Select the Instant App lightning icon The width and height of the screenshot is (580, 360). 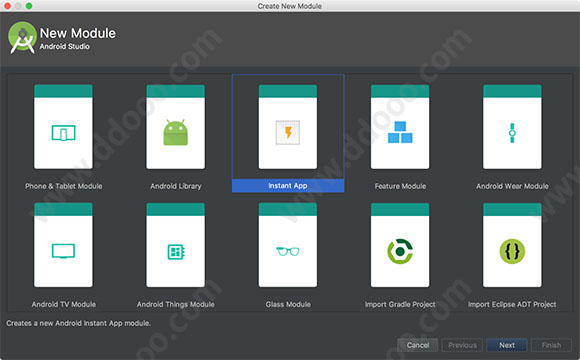(288, 132)
